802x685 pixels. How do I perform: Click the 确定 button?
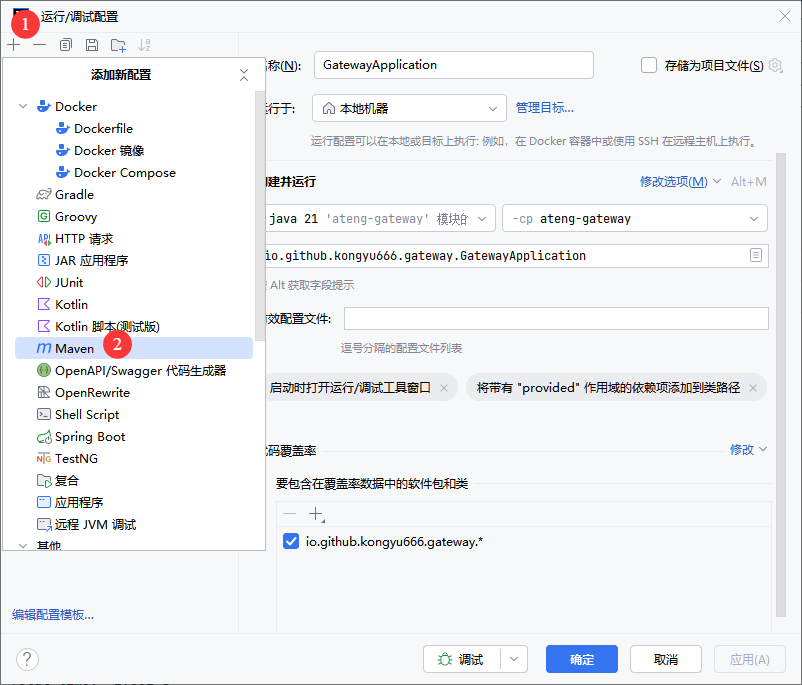pos(581,659)
